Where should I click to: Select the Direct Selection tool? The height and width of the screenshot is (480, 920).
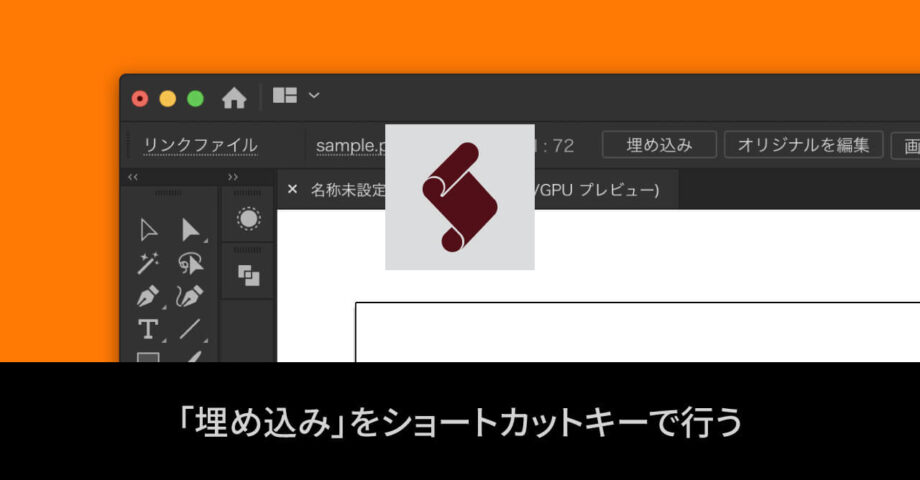(x=191, y=230)
